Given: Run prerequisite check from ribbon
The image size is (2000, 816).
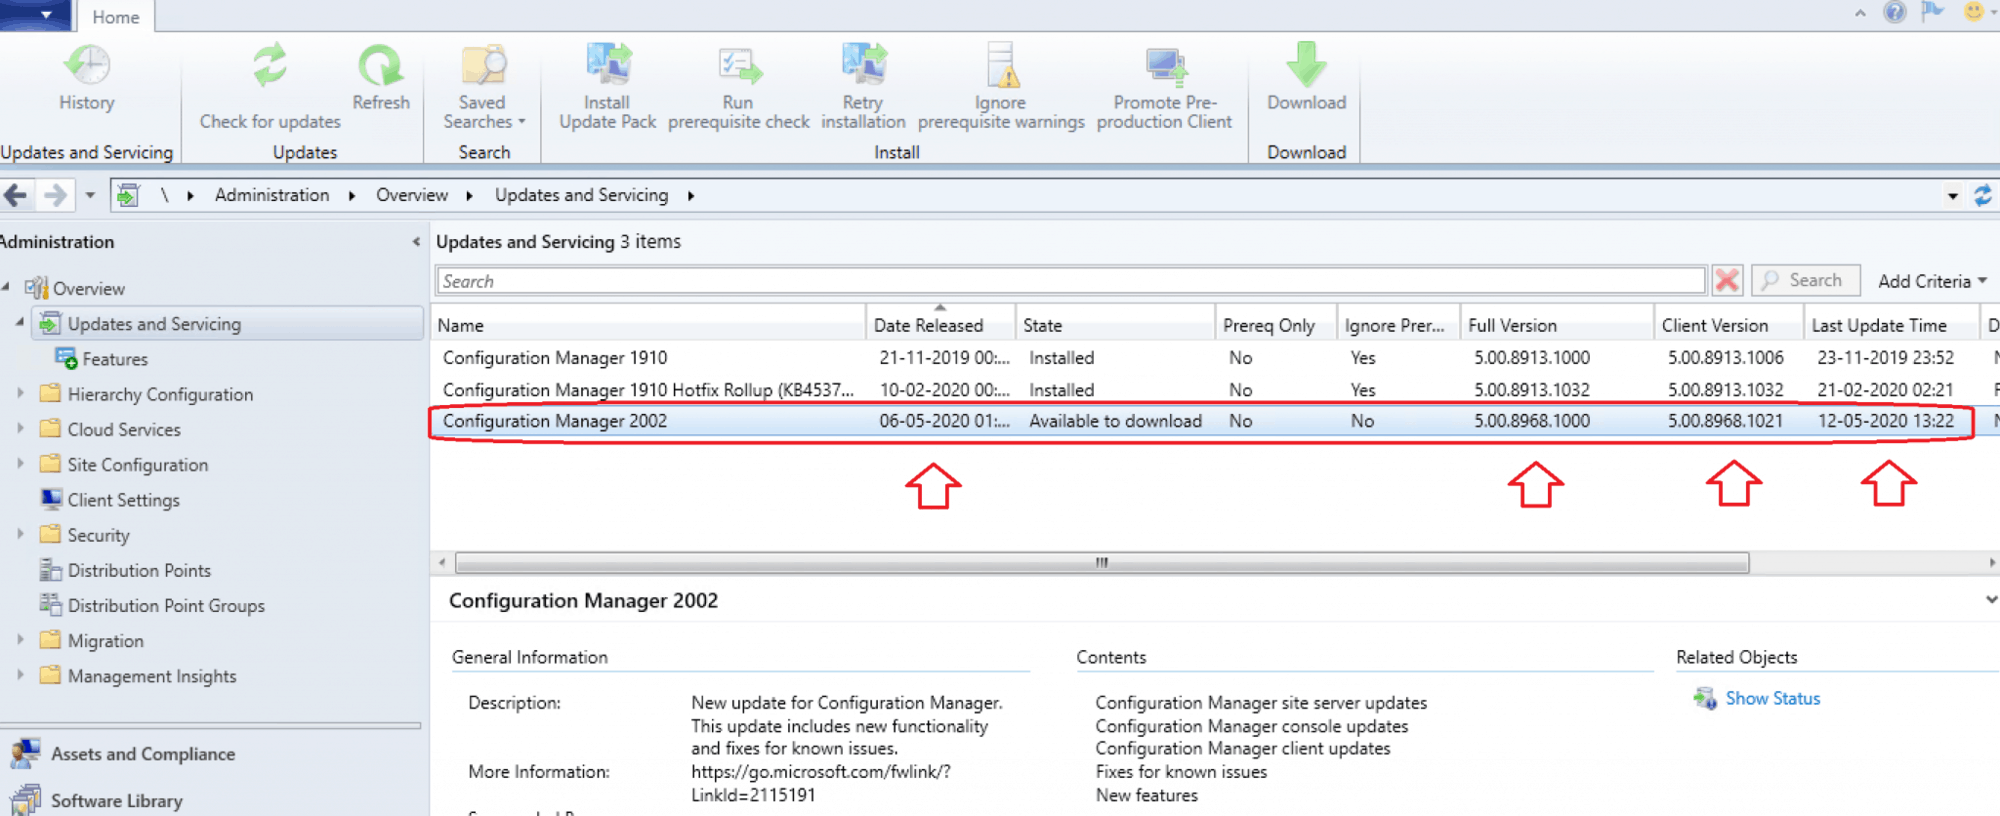Looking at the screenshot, I should (738, 88).
